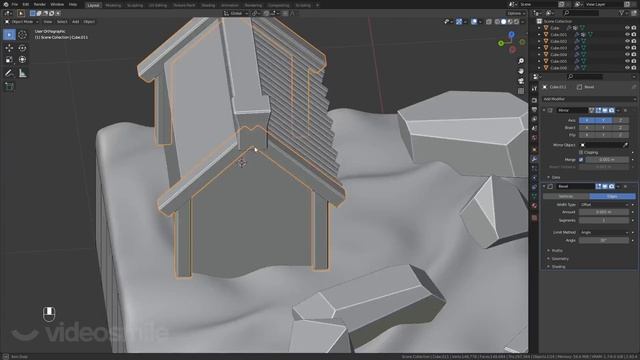Open the Add Modifier dropdown
This screenshot has height=360, width=640.
coord(589,99)
